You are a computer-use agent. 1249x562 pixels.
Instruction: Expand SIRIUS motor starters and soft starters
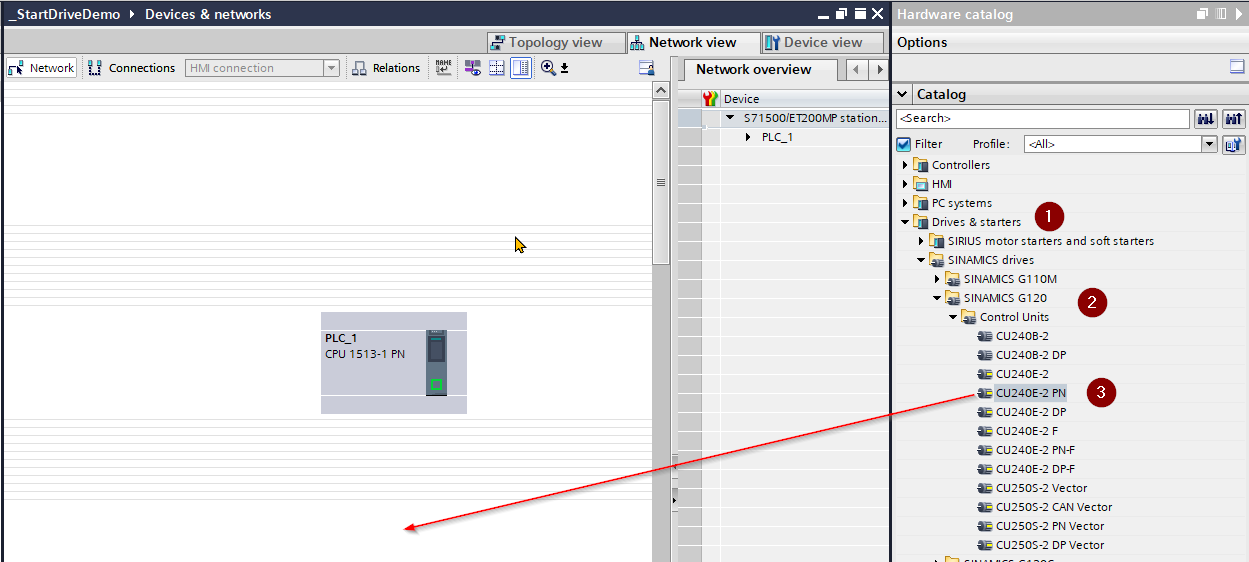click(x=921, y=241)
